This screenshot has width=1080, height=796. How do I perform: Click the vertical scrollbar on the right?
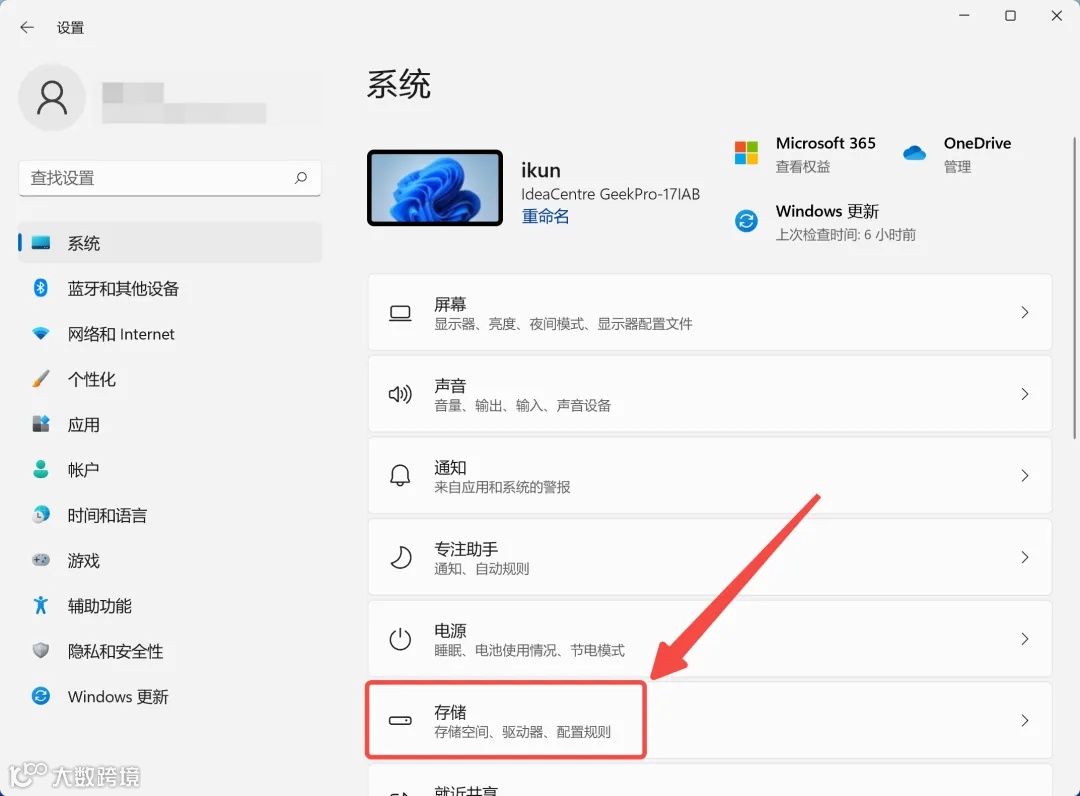pos(1074,287)
